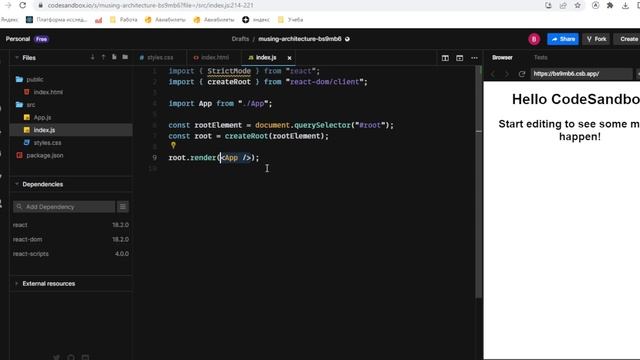Click the Create button
This screenshot has height=360, width=640.
coord(628,39)
